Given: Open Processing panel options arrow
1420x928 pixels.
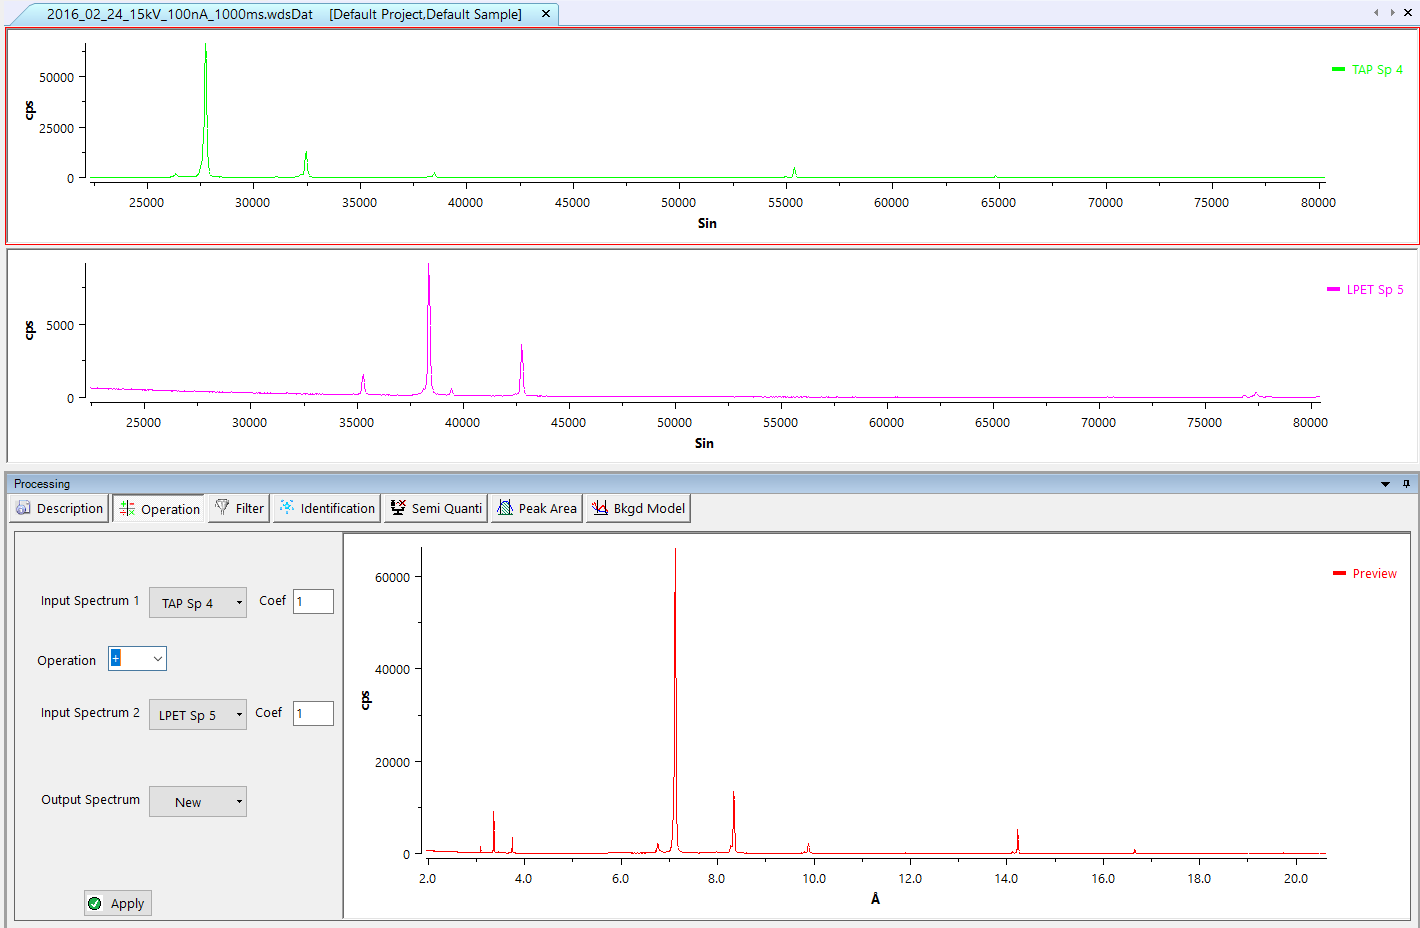Looking at the screenshot, I should pos(1385,484).
